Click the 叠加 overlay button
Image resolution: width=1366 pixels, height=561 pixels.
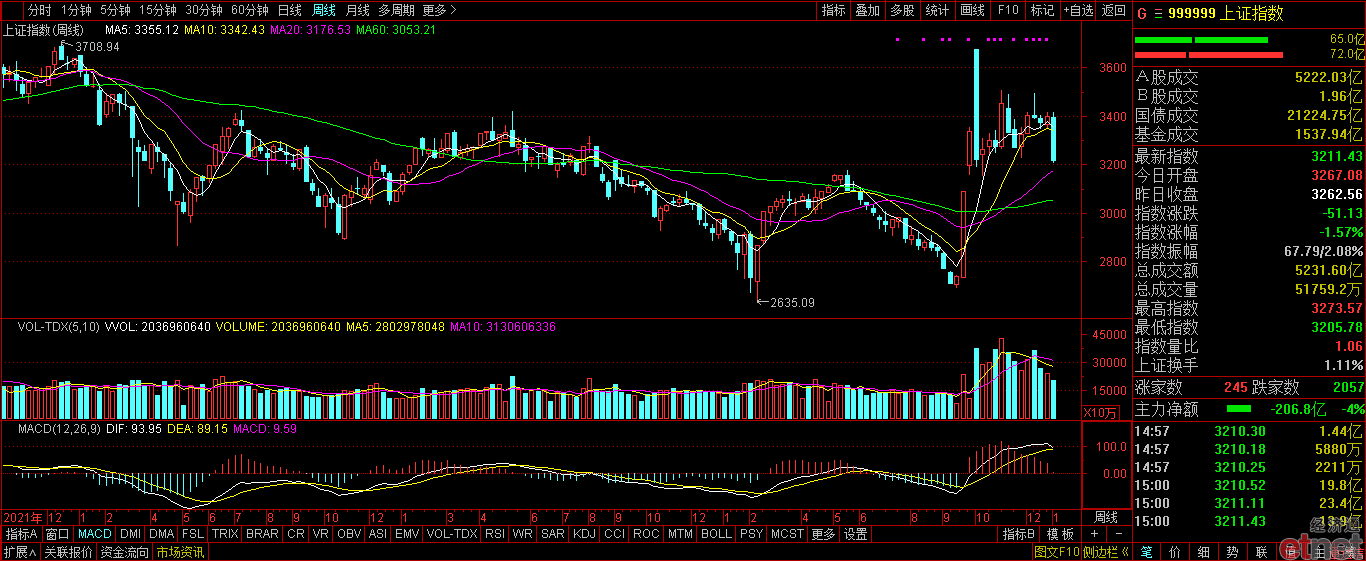(868, 10)
